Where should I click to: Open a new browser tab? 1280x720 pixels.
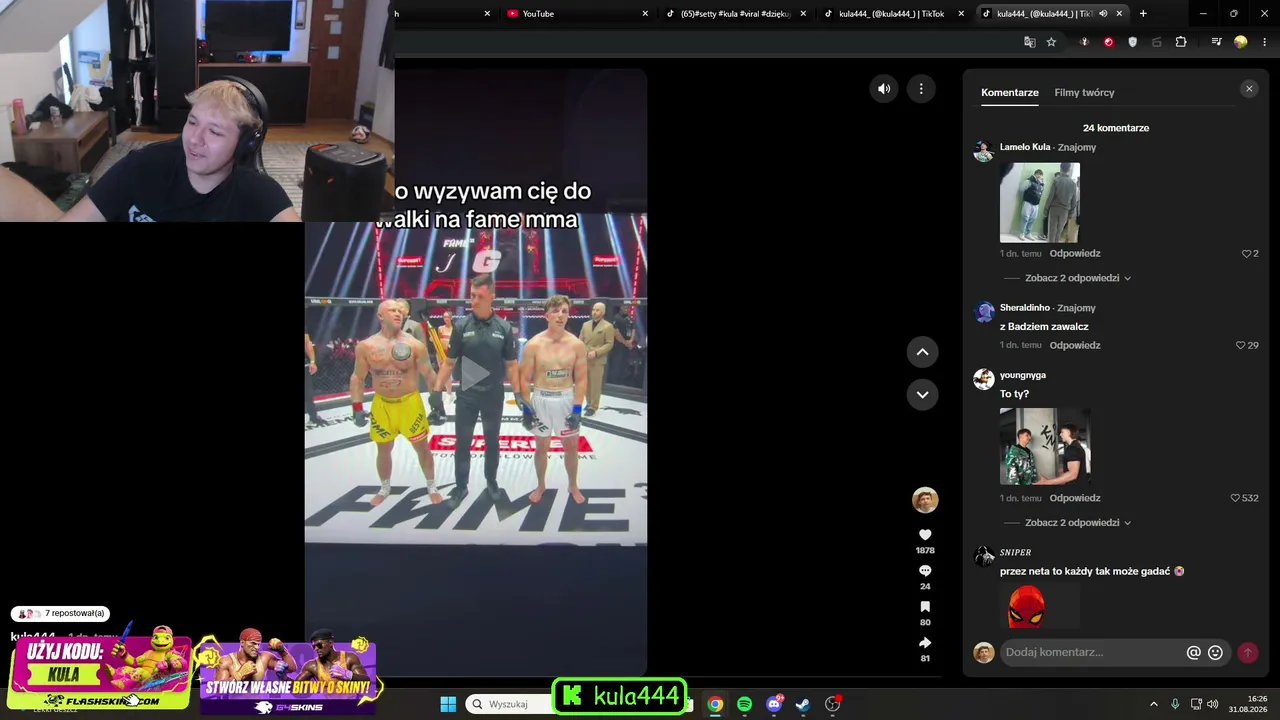1143,14
